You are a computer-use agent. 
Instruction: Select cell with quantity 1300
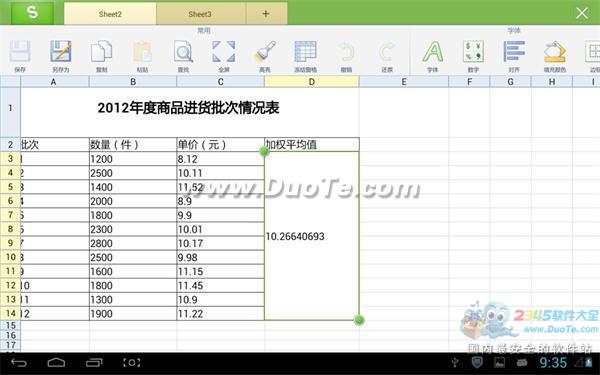click(133, 300)
